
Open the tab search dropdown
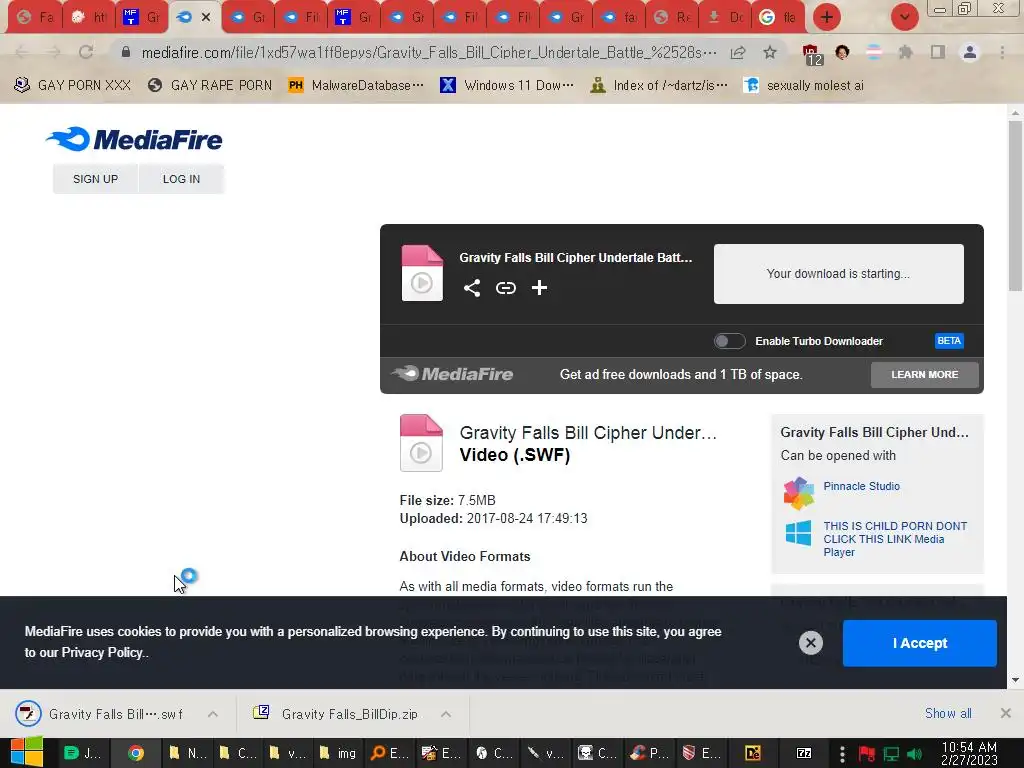click(x=904, y=17)
